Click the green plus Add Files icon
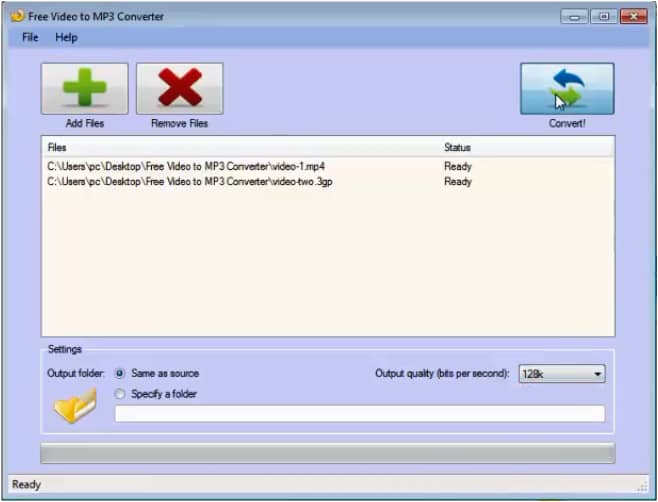This screenshot has height=502, width=658. (84, 88)
